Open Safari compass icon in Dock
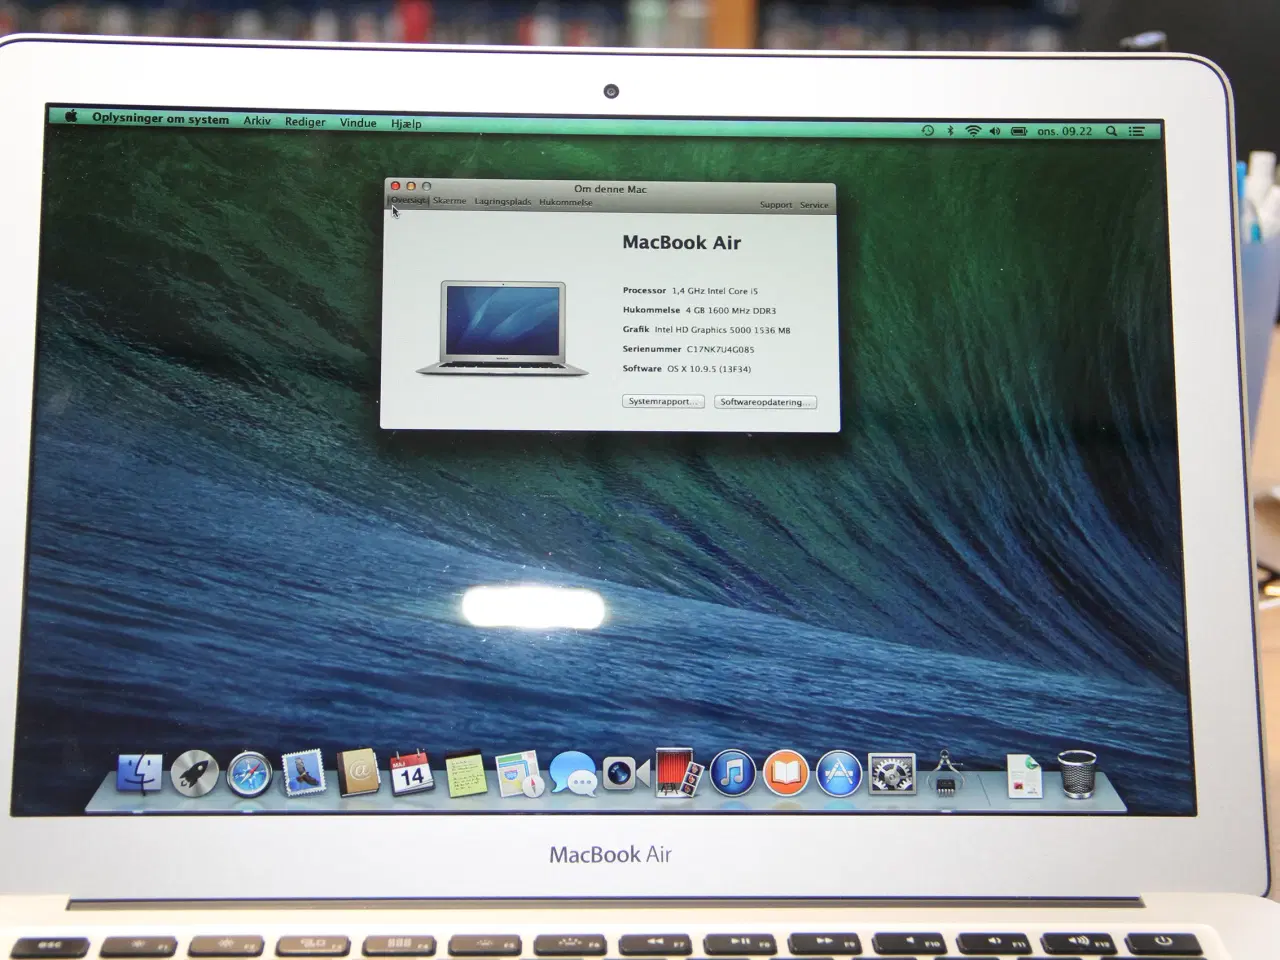 (x=249, y=775)
